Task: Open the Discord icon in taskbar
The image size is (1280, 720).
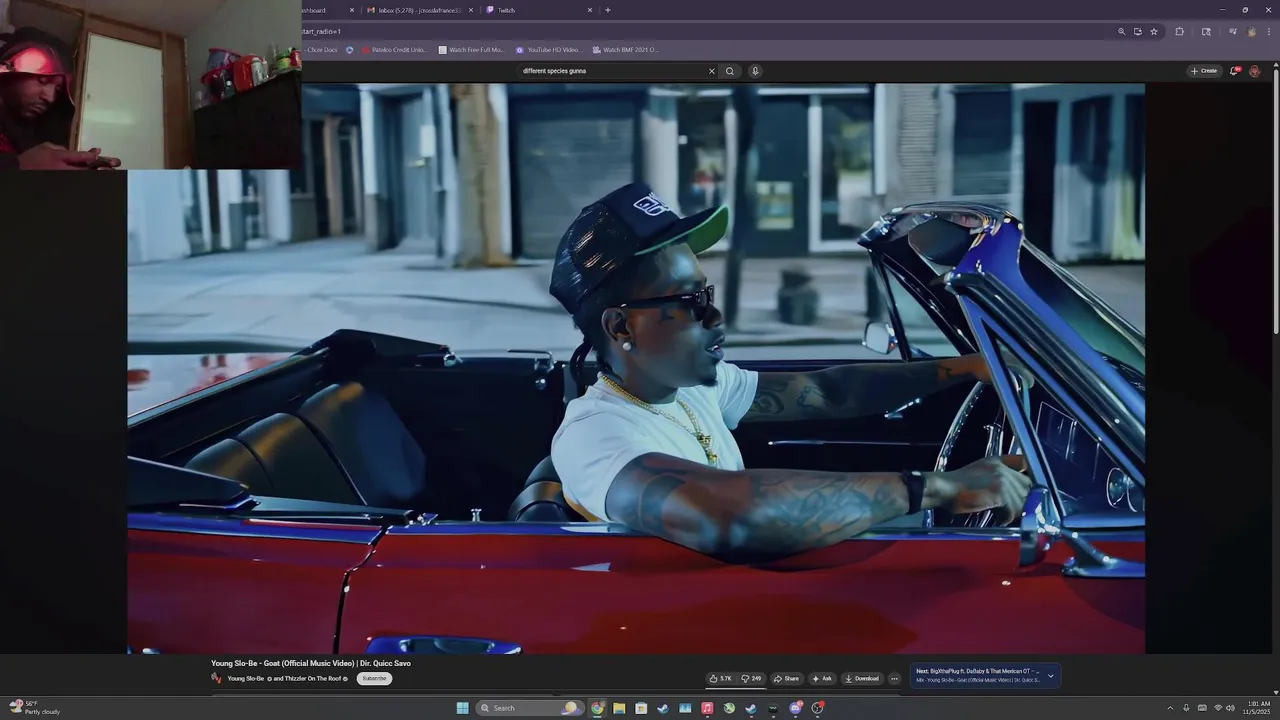Action: click(x=795, y=708)
